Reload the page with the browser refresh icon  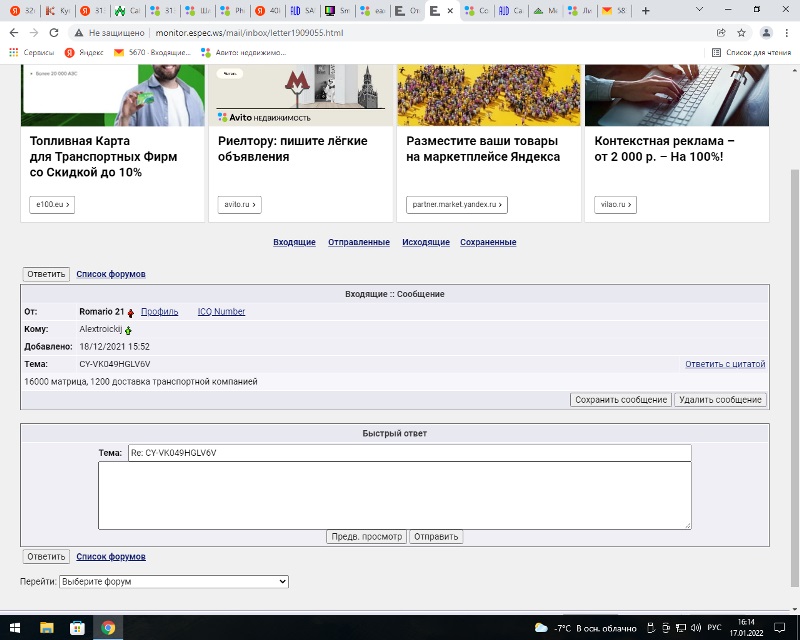[50, 32]
